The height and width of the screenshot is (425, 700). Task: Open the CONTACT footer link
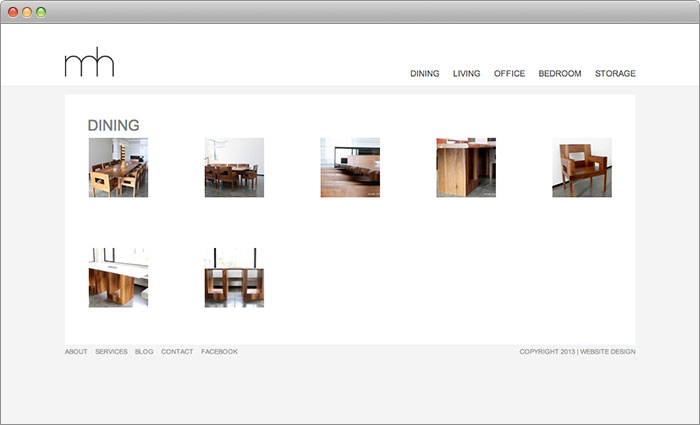click(177, 352)
